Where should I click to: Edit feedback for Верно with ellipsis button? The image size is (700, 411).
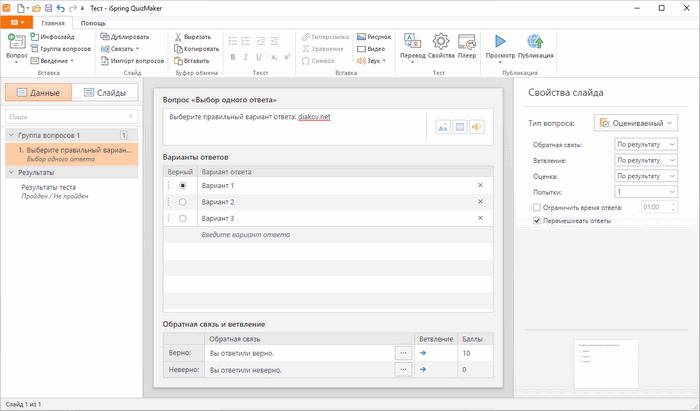404,353
